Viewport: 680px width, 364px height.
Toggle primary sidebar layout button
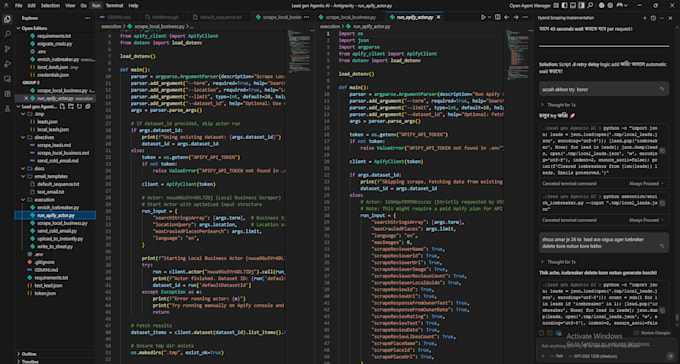[x=564, y=6]
